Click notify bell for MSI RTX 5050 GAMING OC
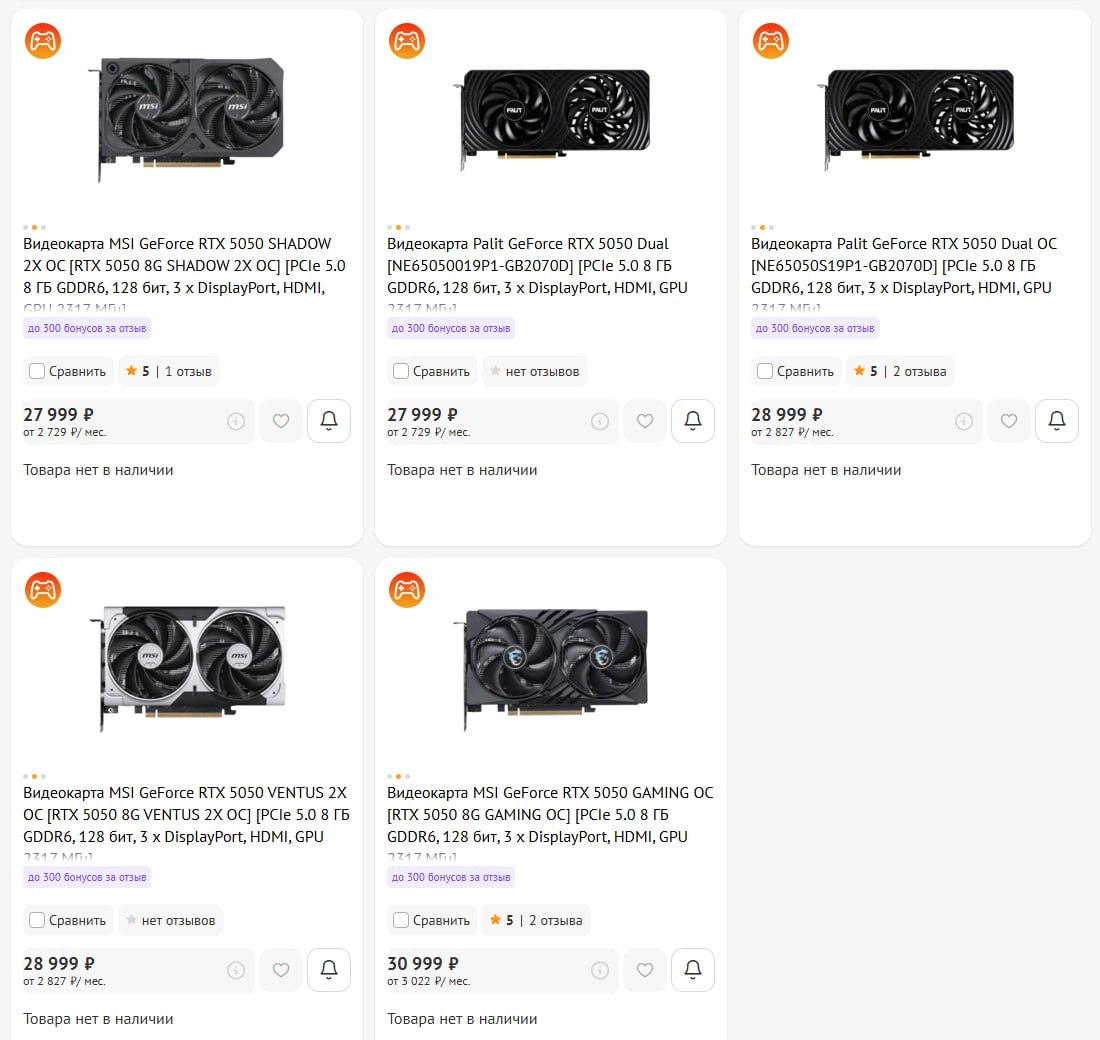The height and width of the screenshot is (1040, 1100). pos(692,970)
